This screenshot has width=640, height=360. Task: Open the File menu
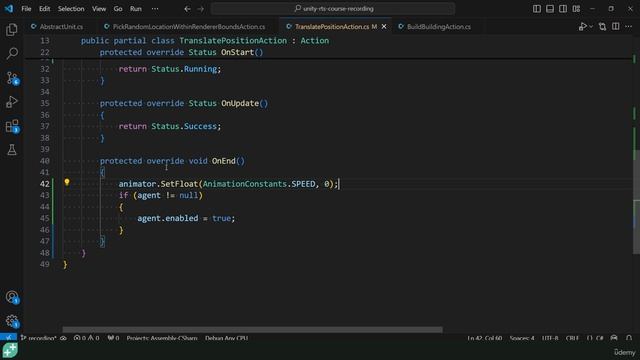click(x=26, y=9)
